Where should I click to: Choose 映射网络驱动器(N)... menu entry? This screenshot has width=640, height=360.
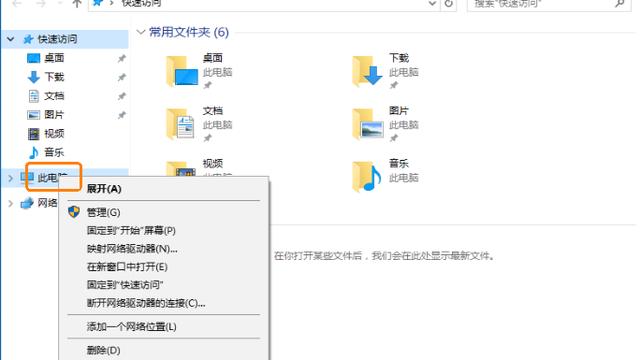pos(164,249)
